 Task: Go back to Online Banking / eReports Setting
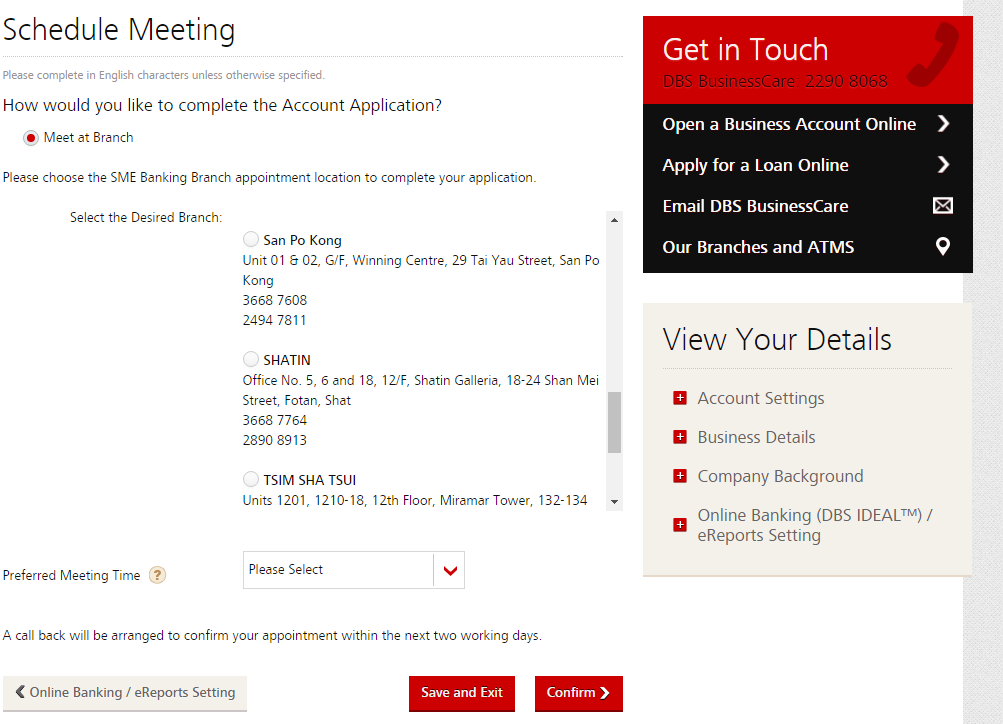(x=125, y=693)
